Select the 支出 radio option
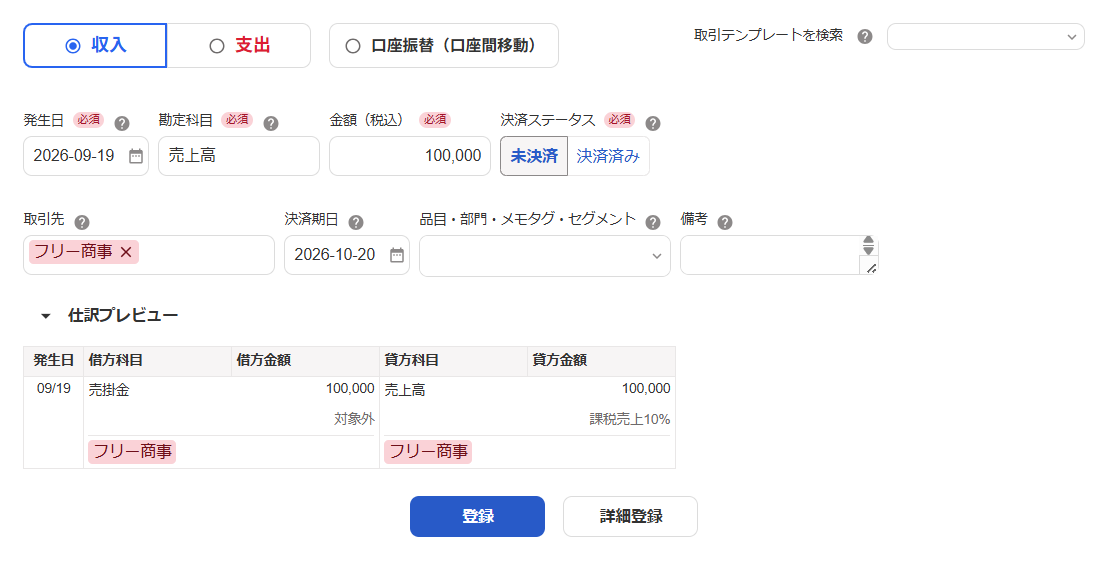Viewport: 1112px width, 564px height. click(238, 45)
